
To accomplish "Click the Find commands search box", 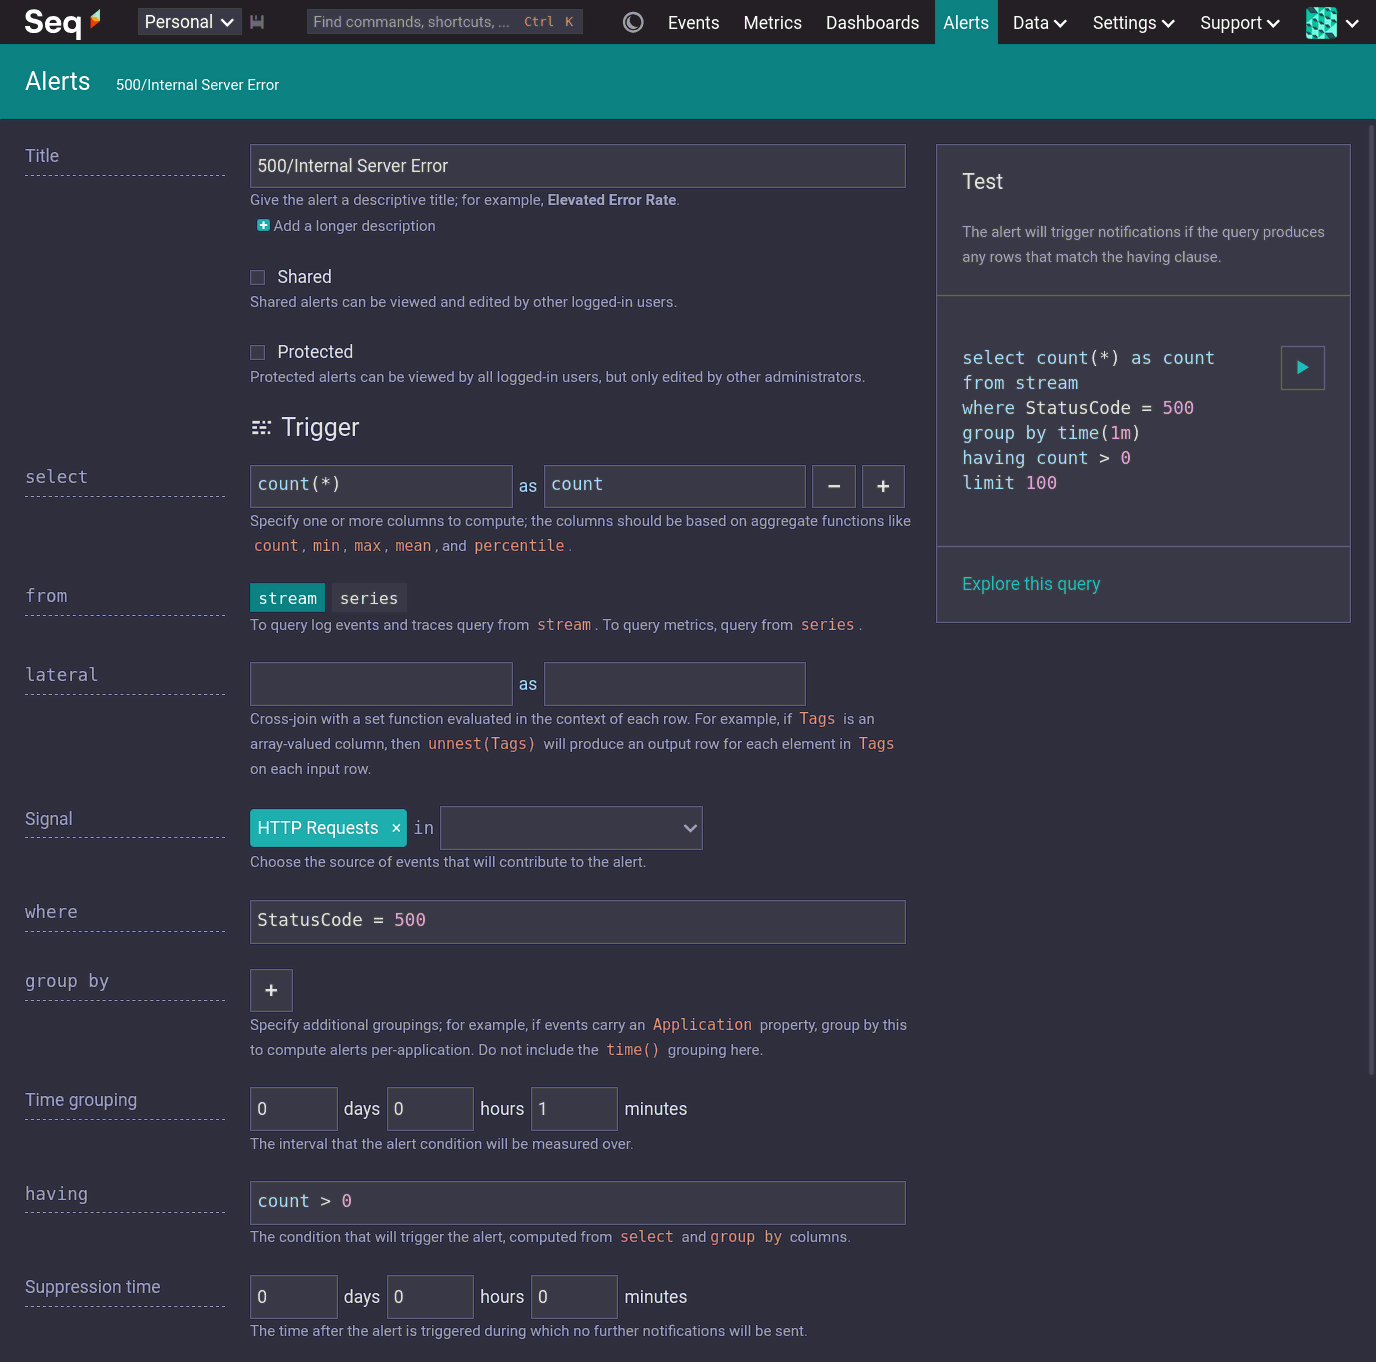I will tap(444, 22).
